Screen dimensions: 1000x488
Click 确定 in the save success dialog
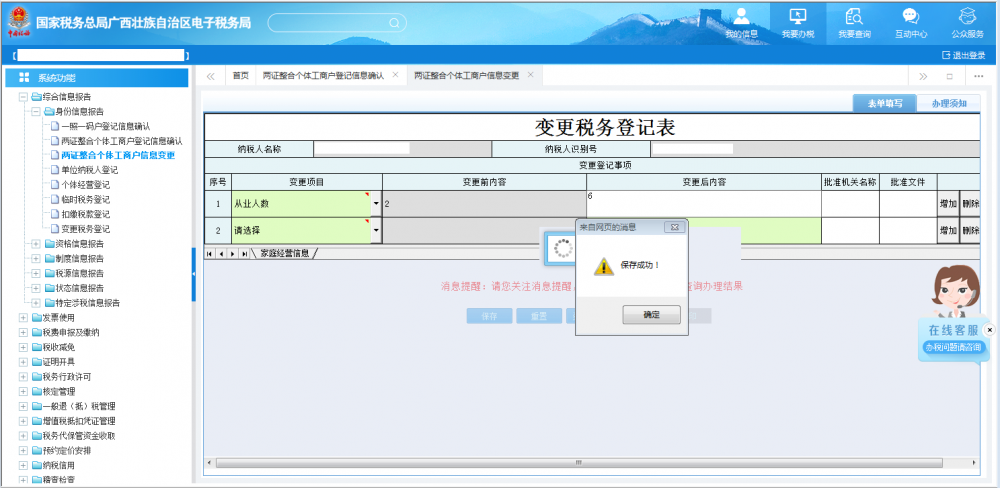(x=651, y=314)
